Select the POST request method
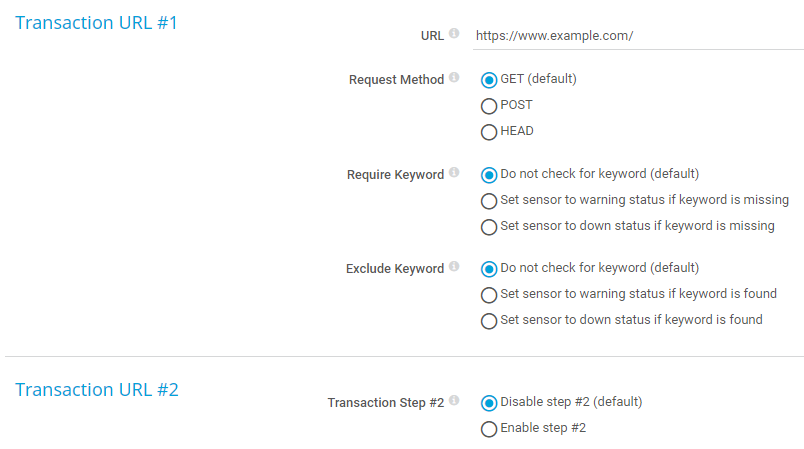This screenshot has width=804, height=449. tap(489, 106)
